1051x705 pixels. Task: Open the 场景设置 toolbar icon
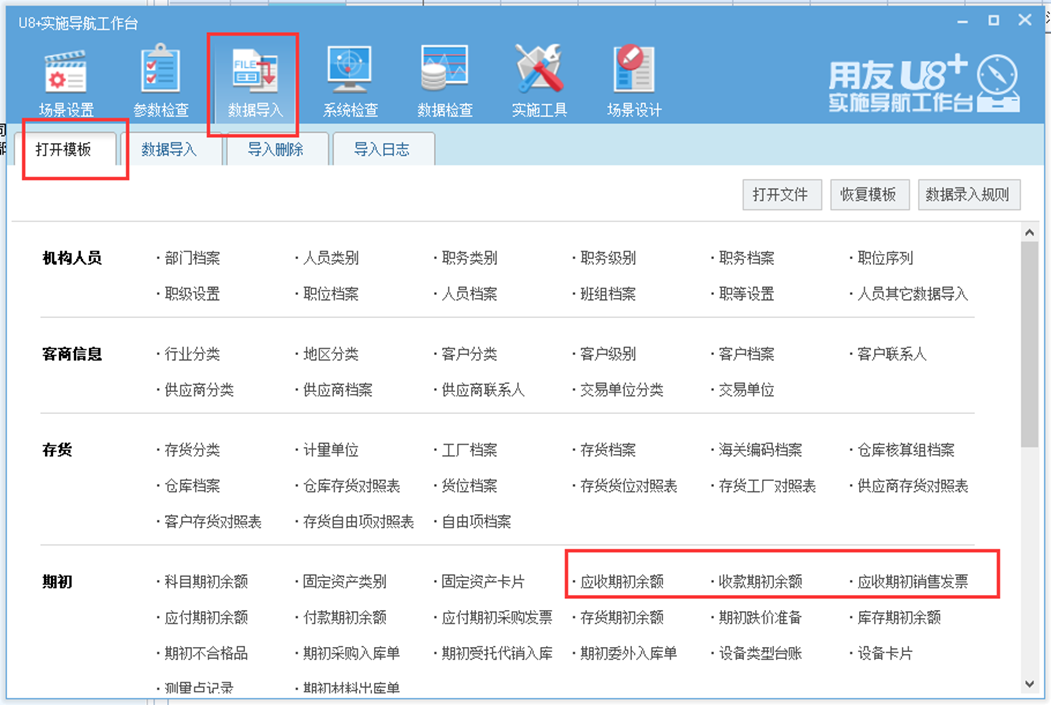click(x=66, y=81)
